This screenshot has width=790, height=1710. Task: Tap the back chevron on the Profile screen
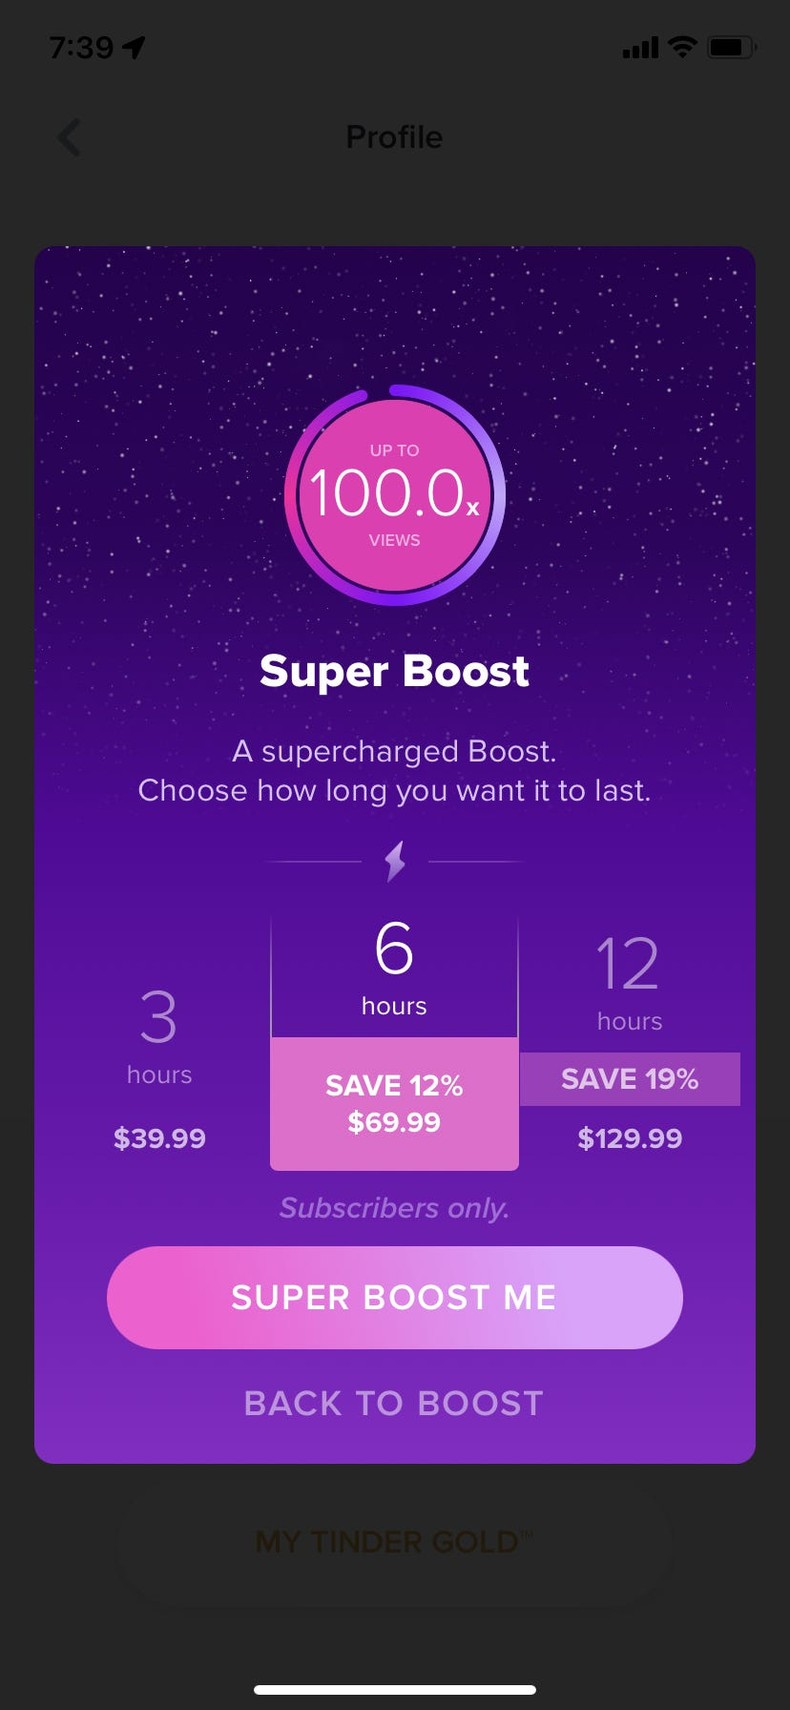coord(68,137)
